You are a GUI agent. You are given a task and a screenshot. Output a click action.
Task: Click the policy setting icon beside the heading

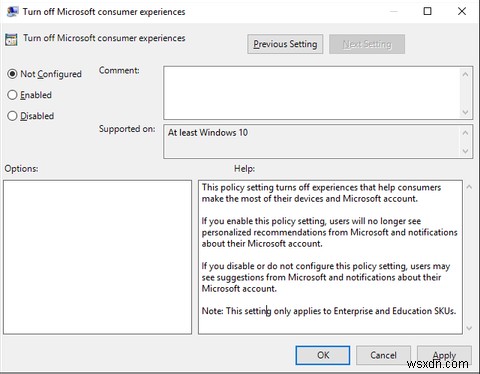(x=11, y=39)
